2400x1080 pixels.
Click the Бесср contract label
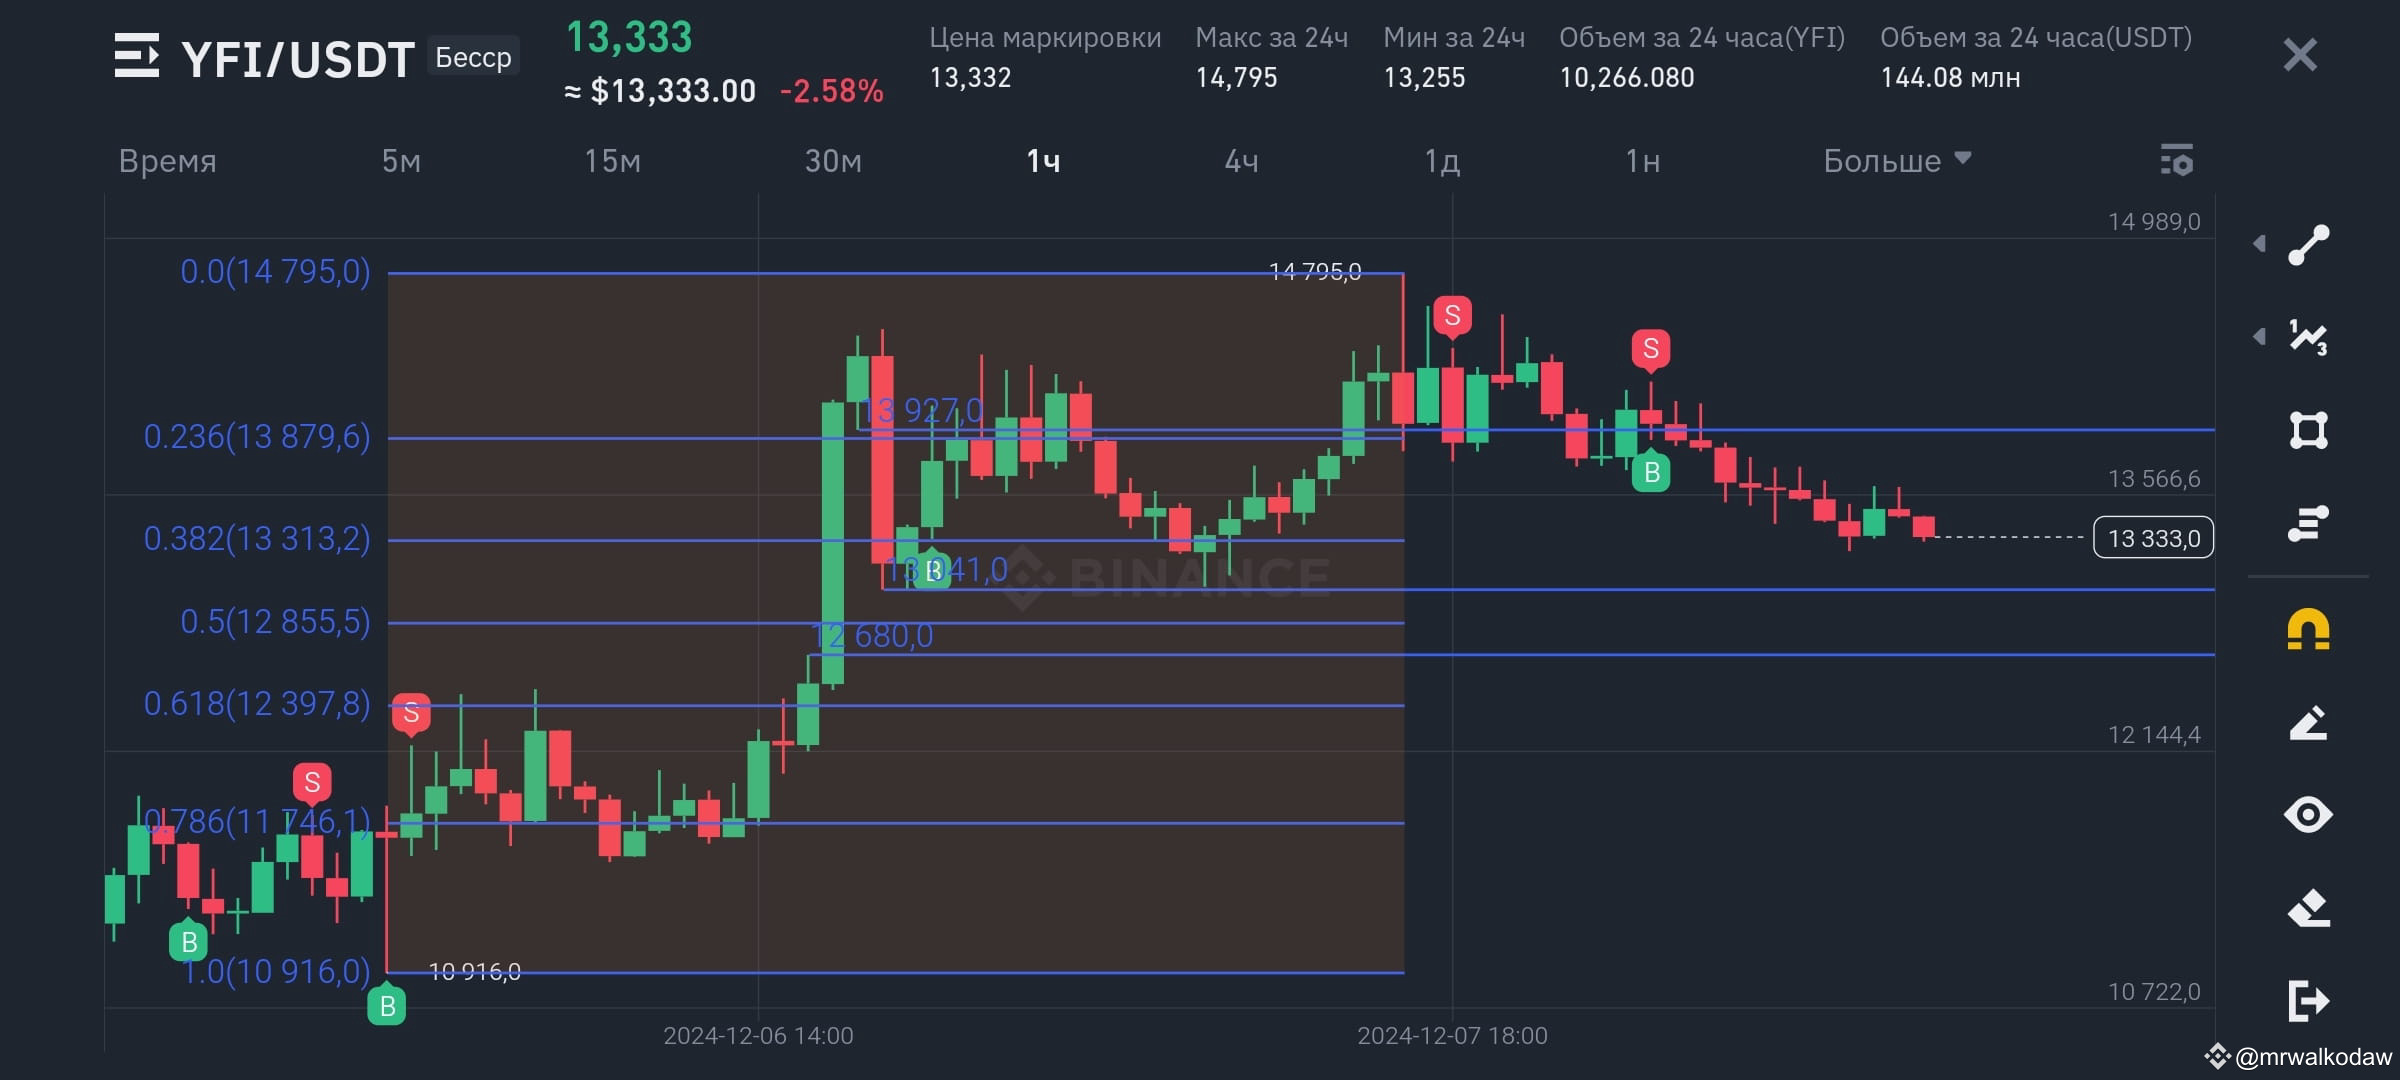[473, 56]
